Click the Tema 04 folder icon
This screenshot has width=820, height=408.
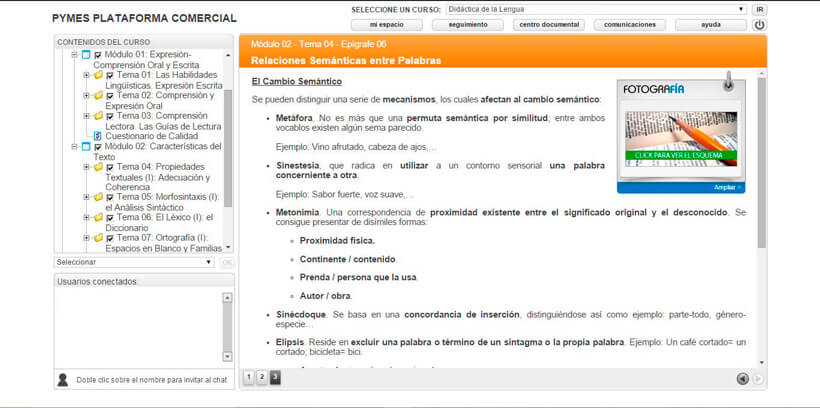(x=98, y=167)
